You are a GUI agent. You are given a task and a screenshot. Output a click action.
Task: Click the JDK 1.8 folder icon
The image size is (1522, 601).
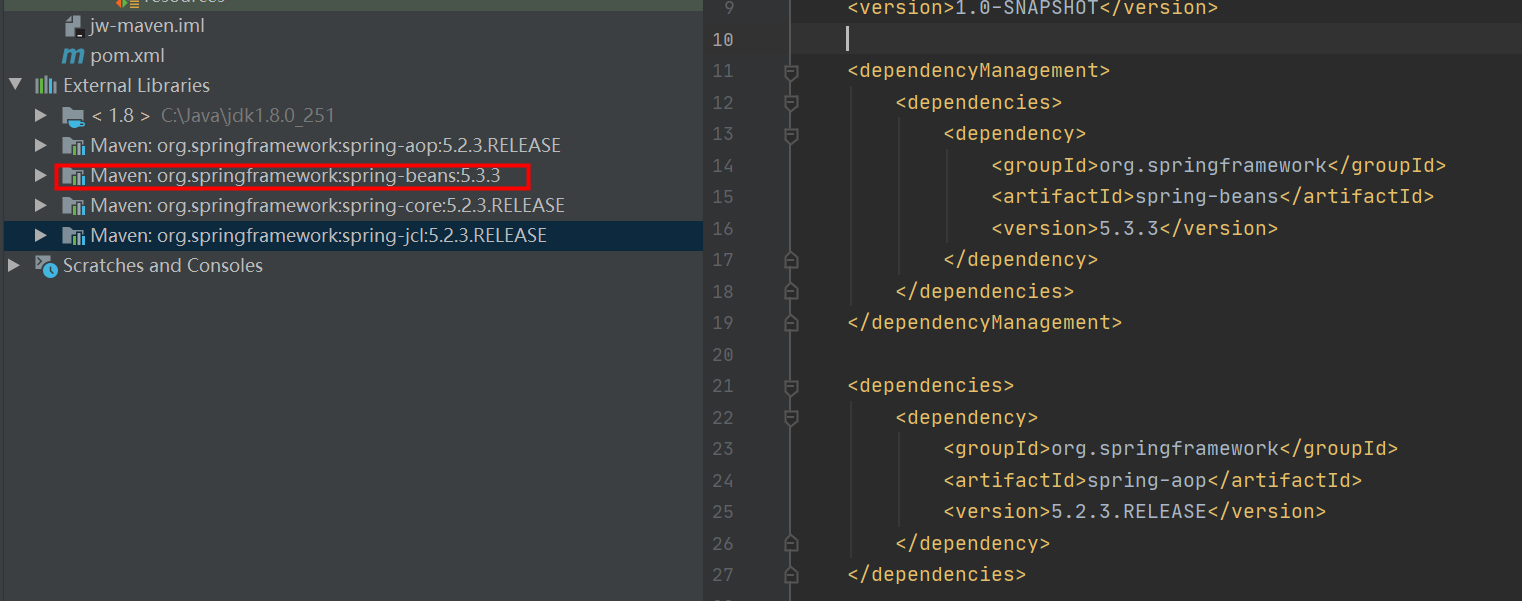click(x=73, y=116)
